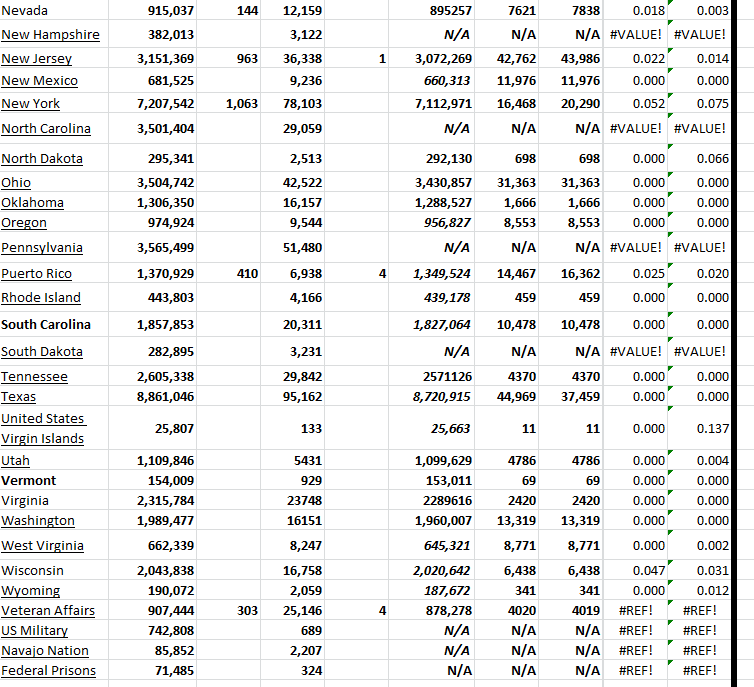754x687 pixels.
Task: Select cell with value 0.066
Action: pyautogui.click(x=699, y=159)
